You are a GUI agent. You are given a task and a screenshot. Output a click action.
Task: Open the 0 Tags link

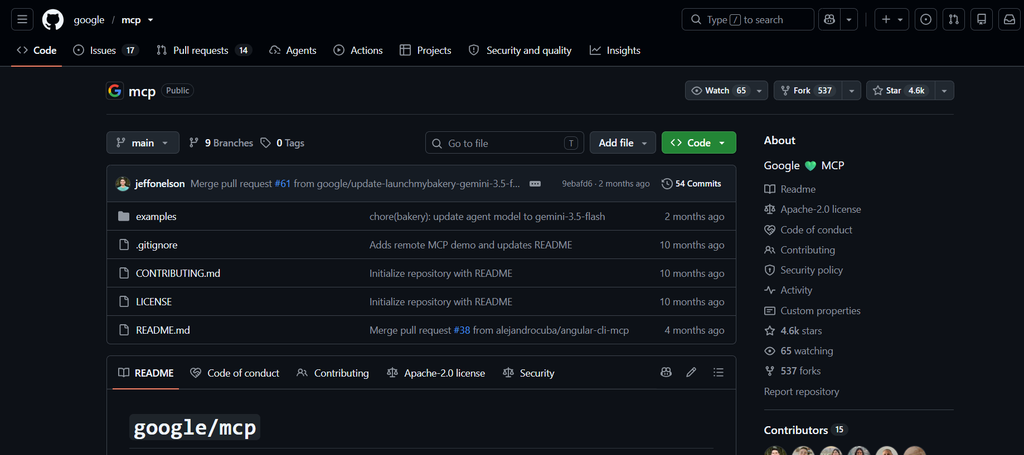[282, 143]
